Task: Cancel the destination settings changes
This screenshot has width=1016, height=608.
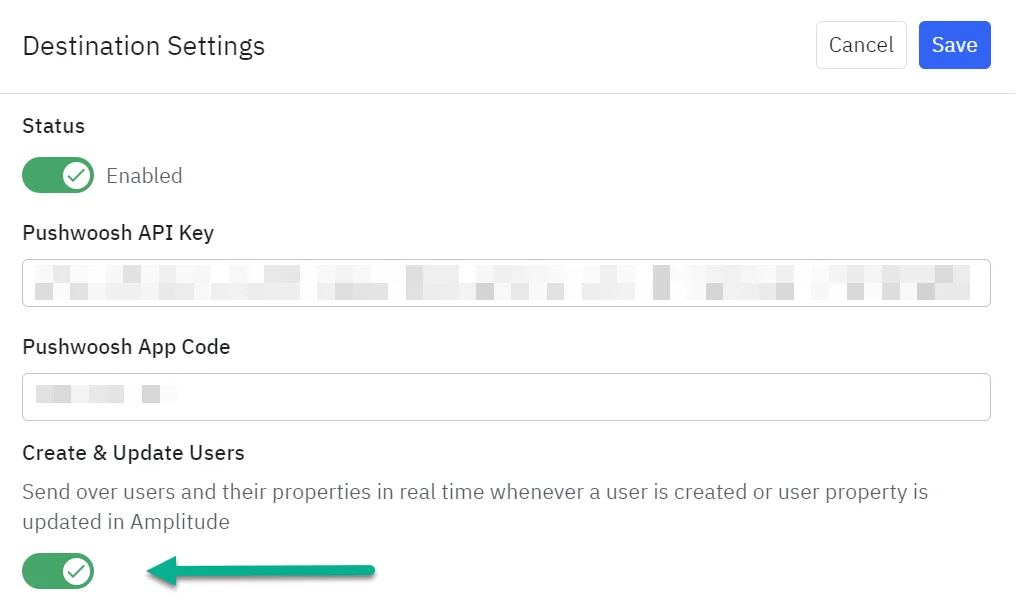Action: point(861,45)
